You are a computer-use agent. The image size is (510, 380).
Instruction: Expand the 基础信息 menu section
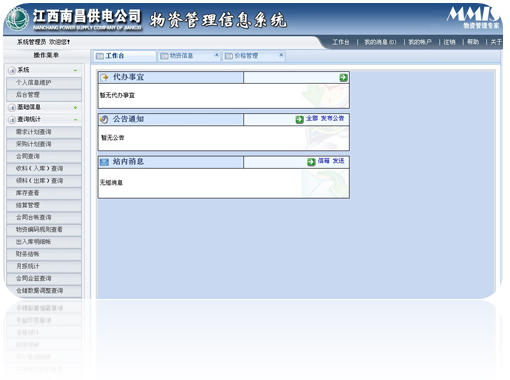75,107
